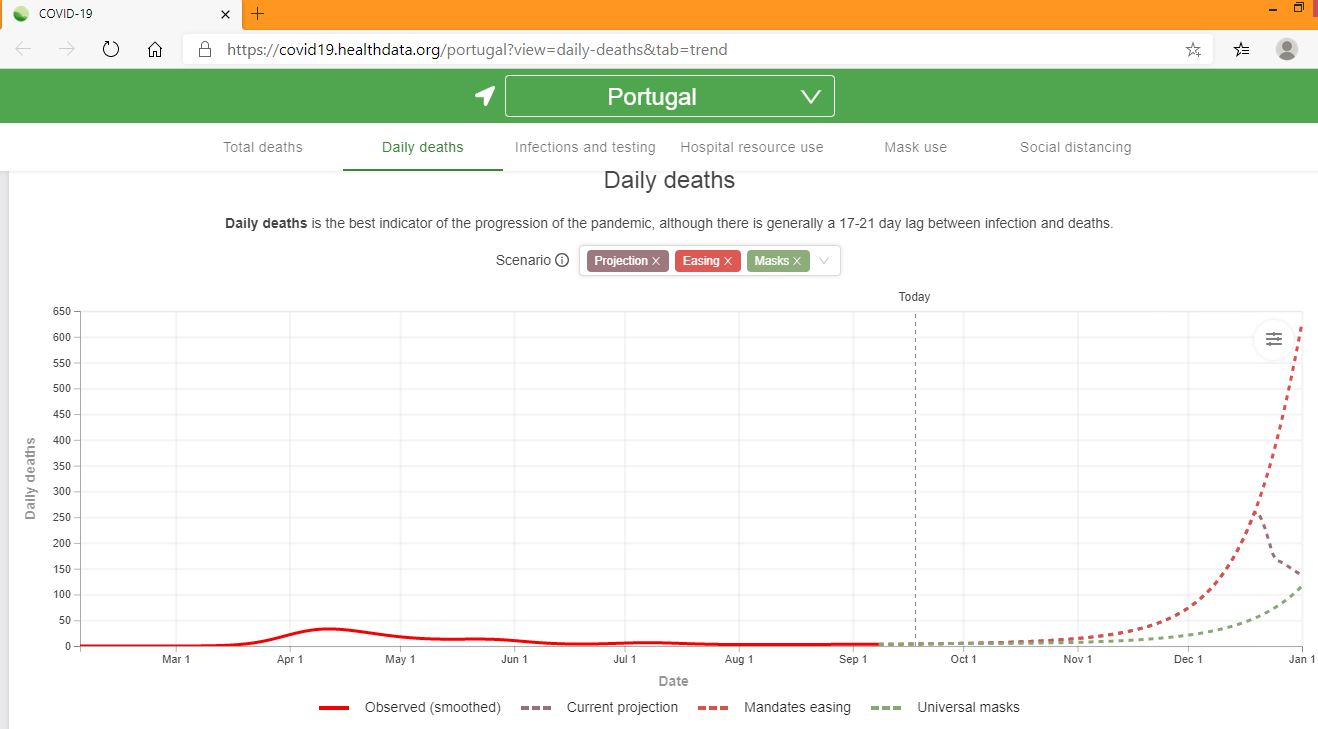Toggle the Mandates easing legend series
Image resolution: width=1318 pixels, height=729 pixels.
click(x=774, y=707)
